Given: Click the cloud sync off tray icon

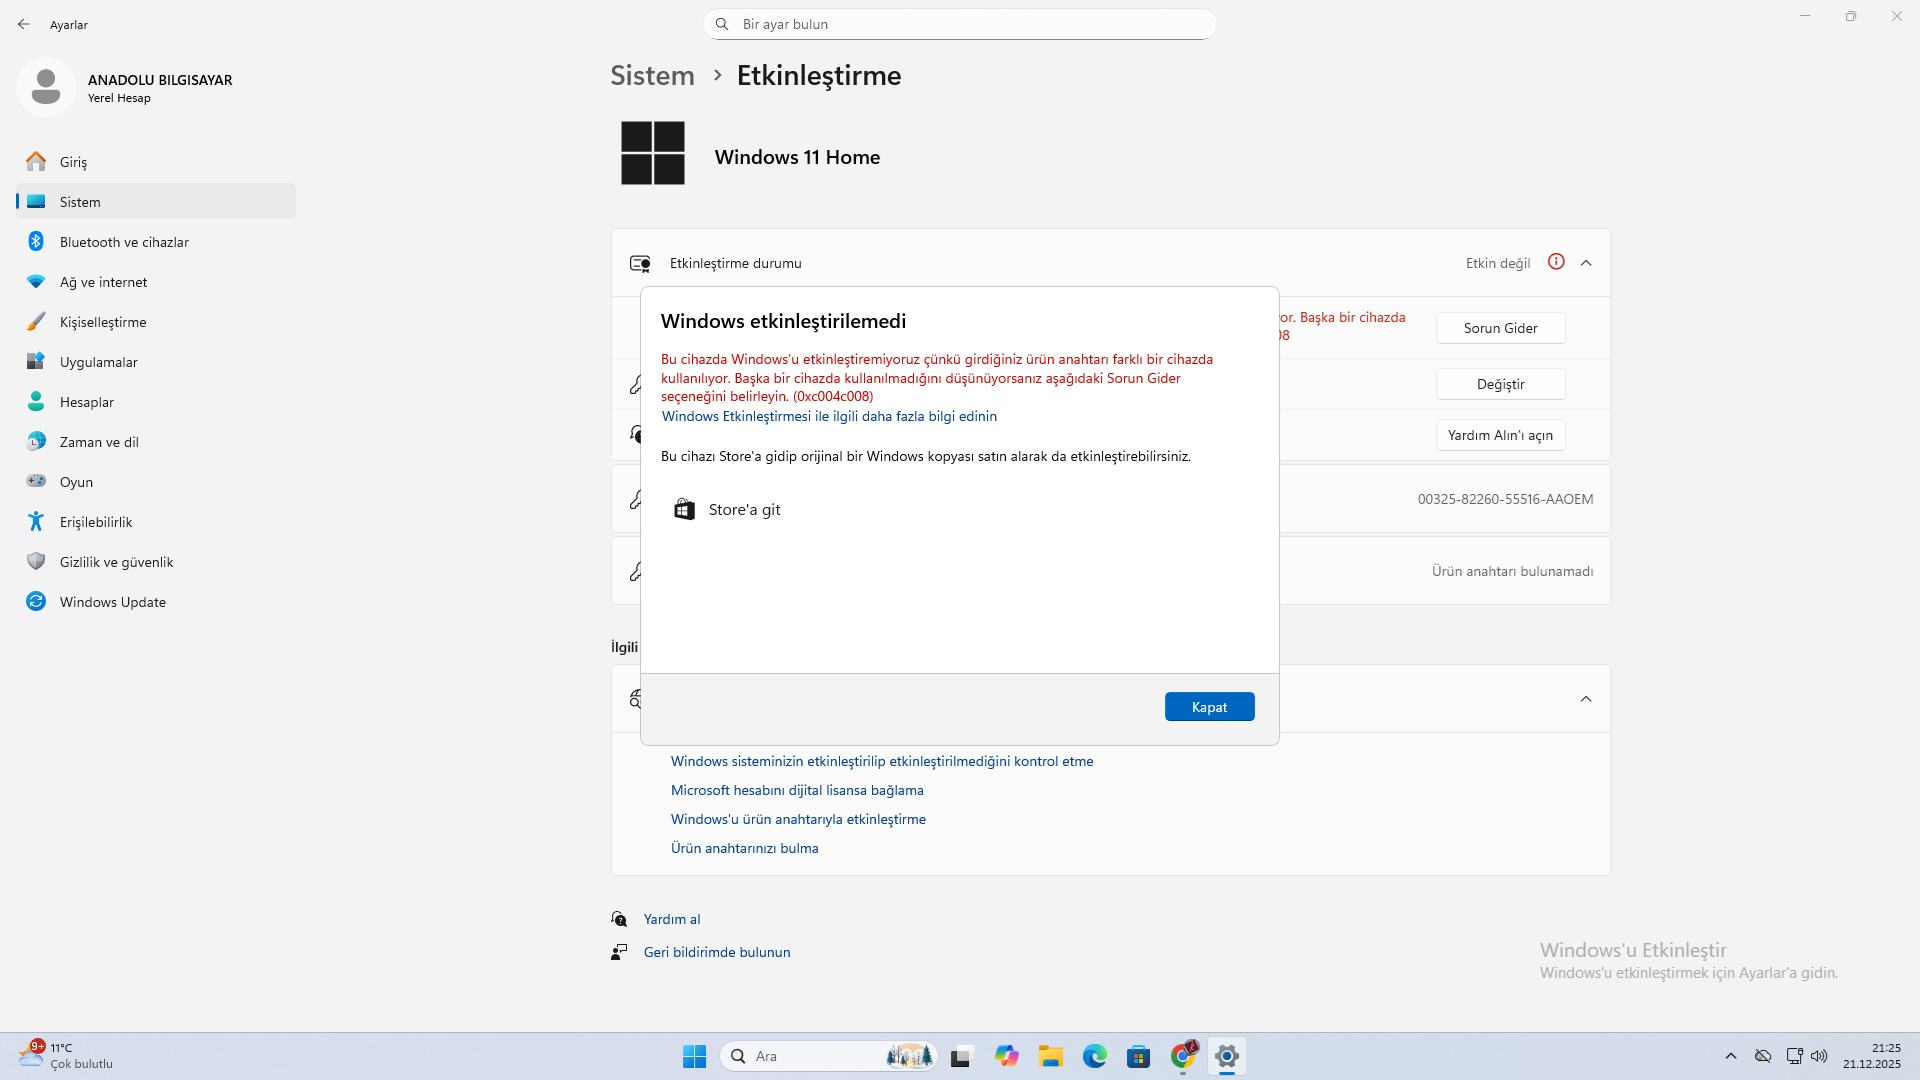Looking at the screenshot, I should click(x=1763, y=1056).
